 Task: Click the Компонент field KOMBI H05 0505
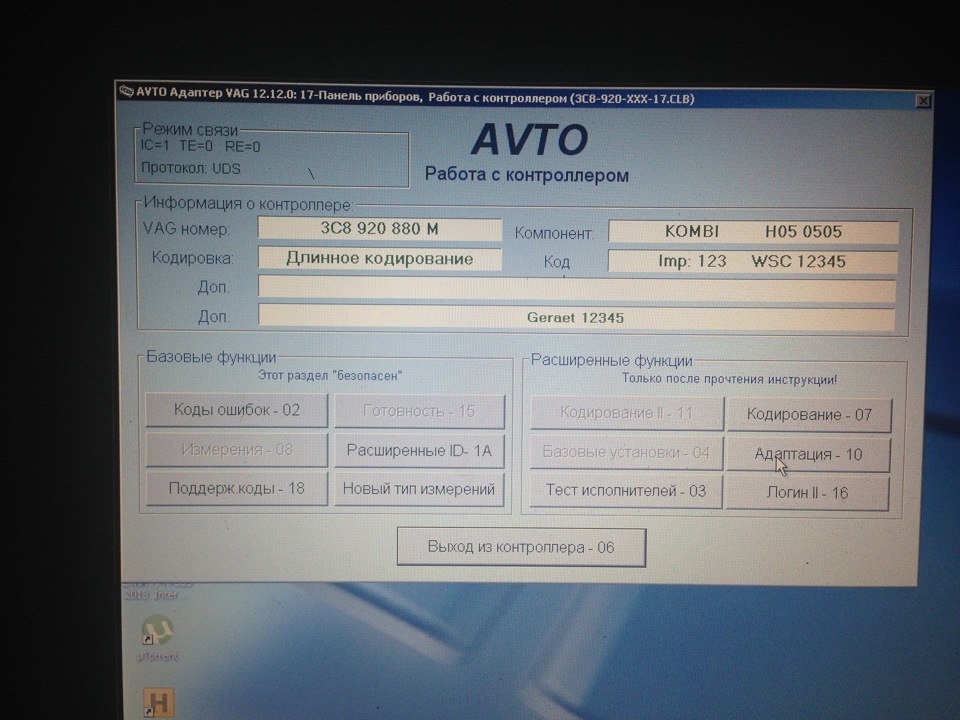coord(753,231)
